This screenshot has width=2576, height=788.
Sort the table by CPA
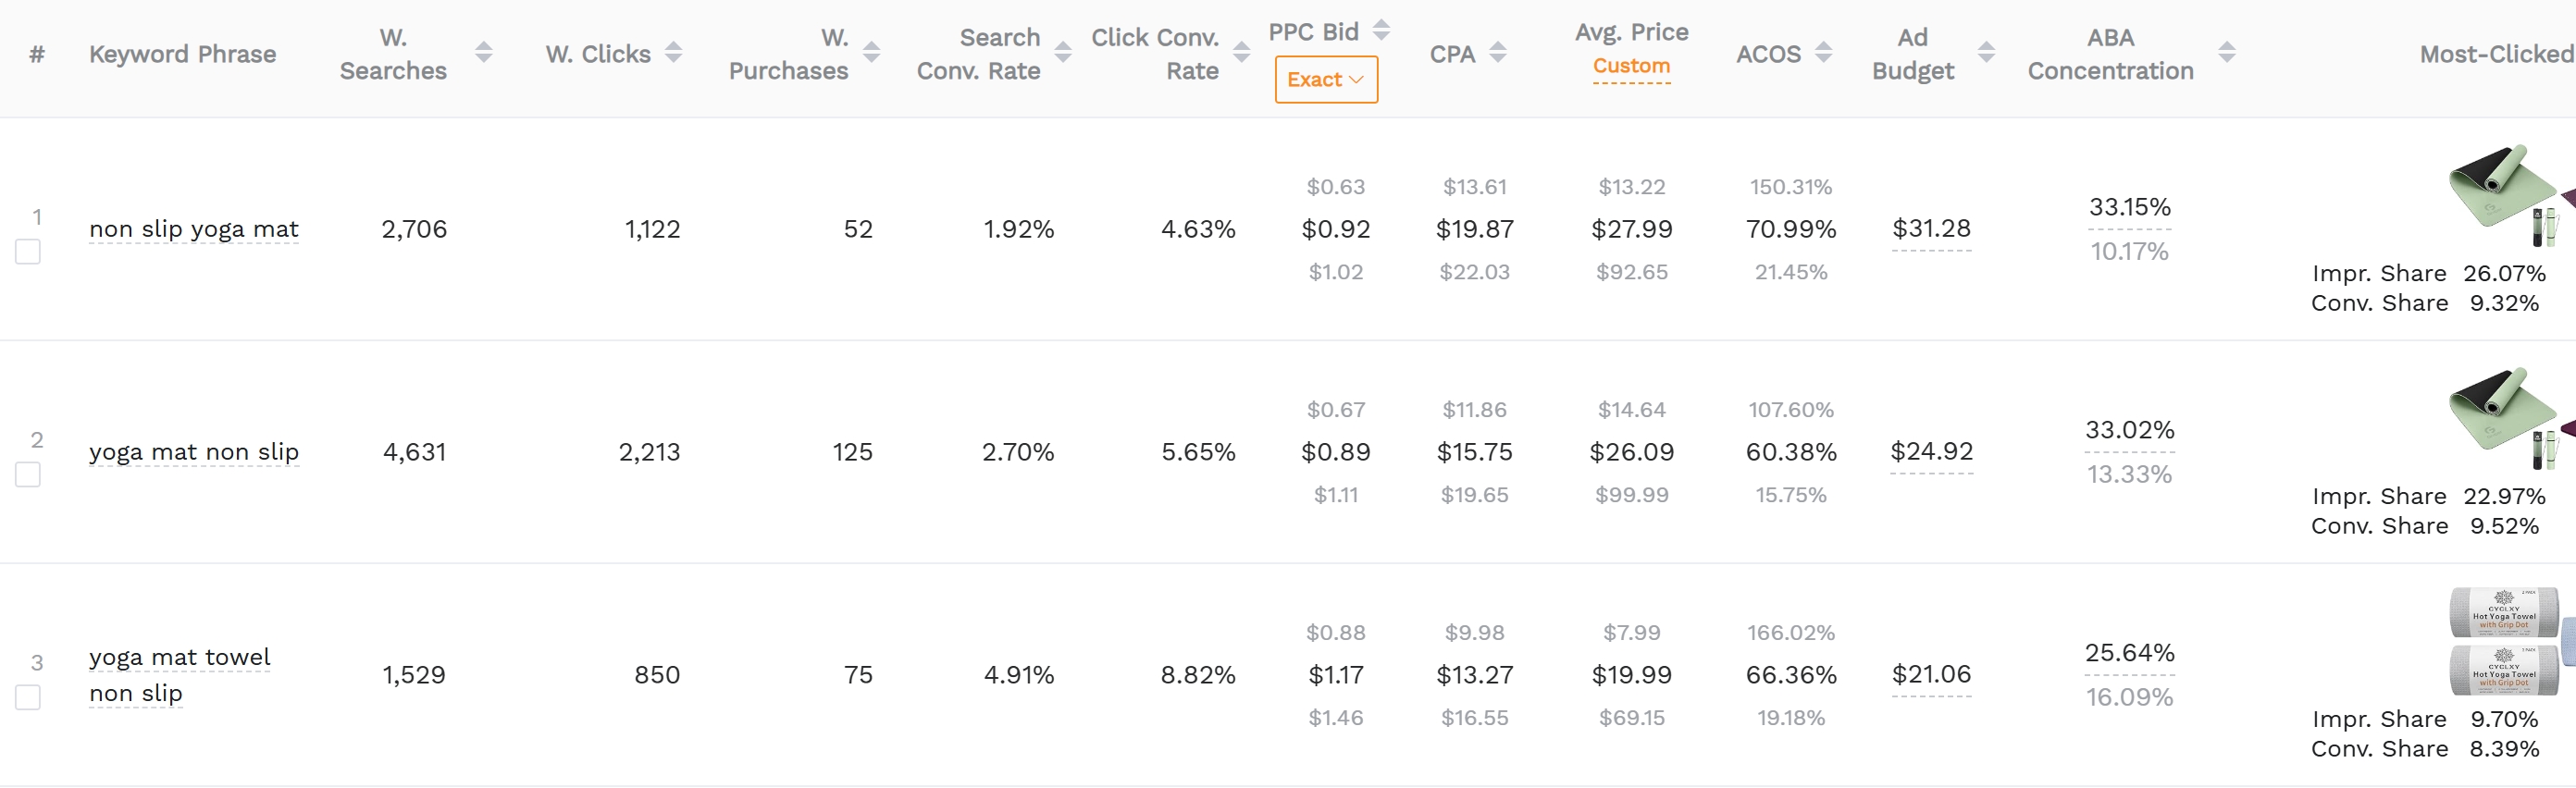pyautogui.click(x=1498, y=54)
